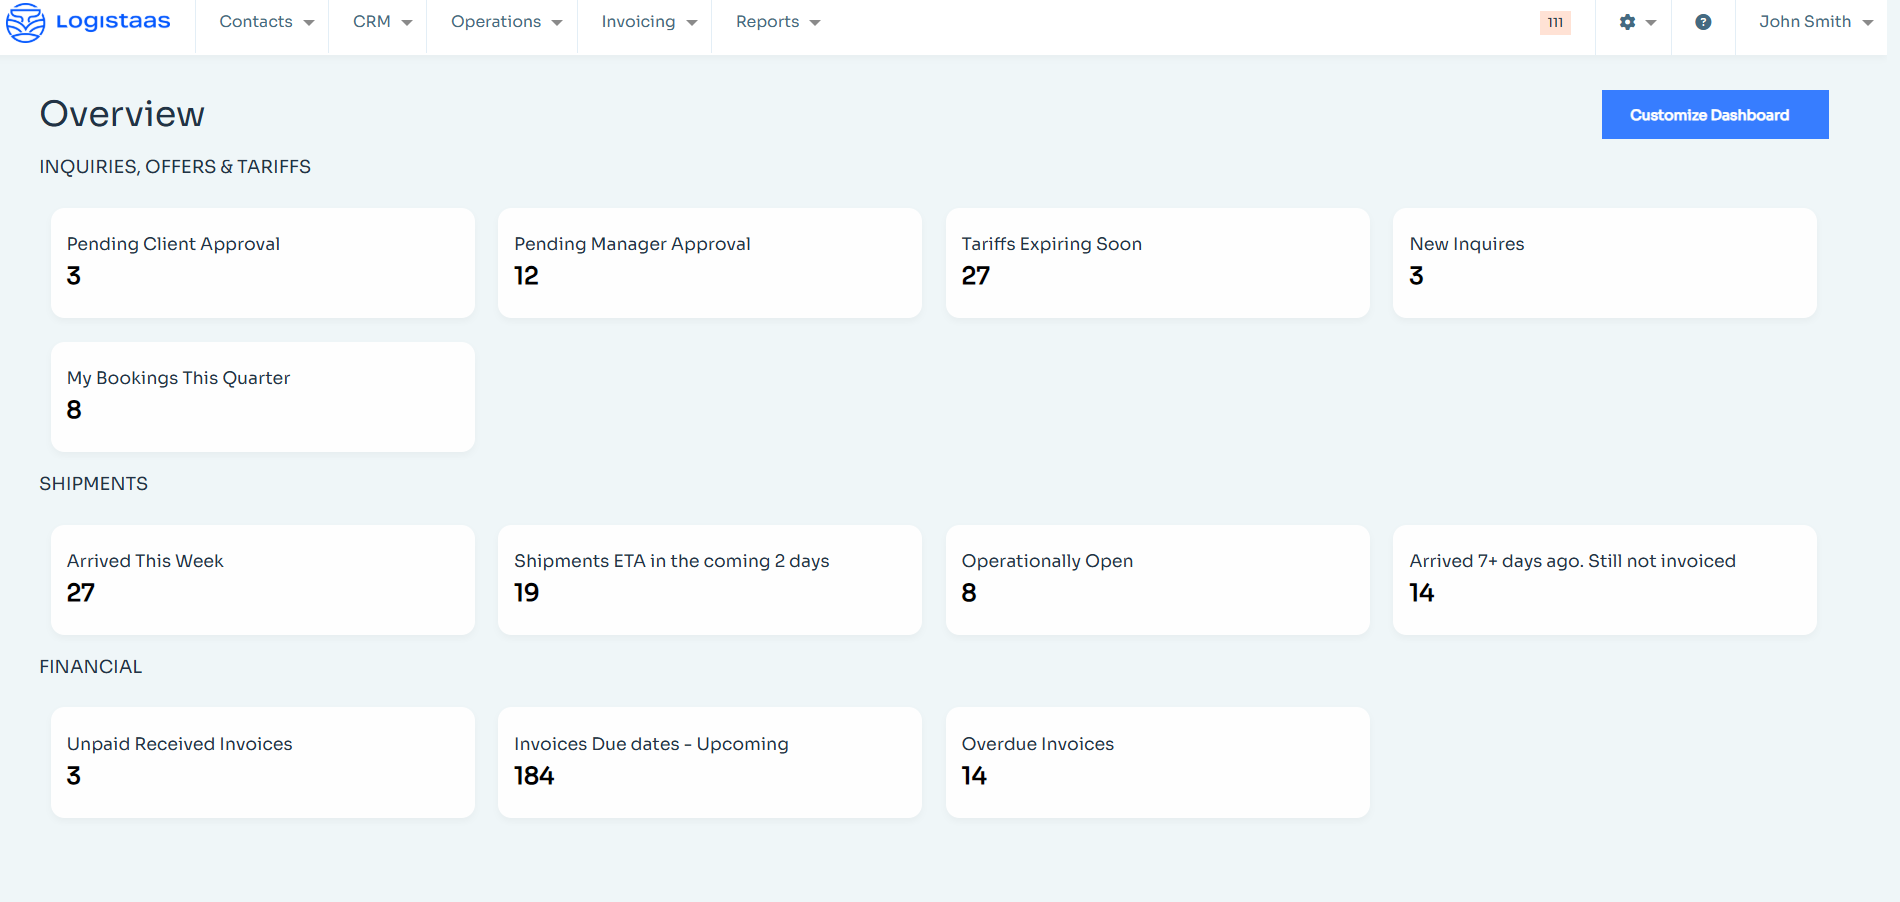Open the notifications badge showing 111

click(x=1555, y=23)
